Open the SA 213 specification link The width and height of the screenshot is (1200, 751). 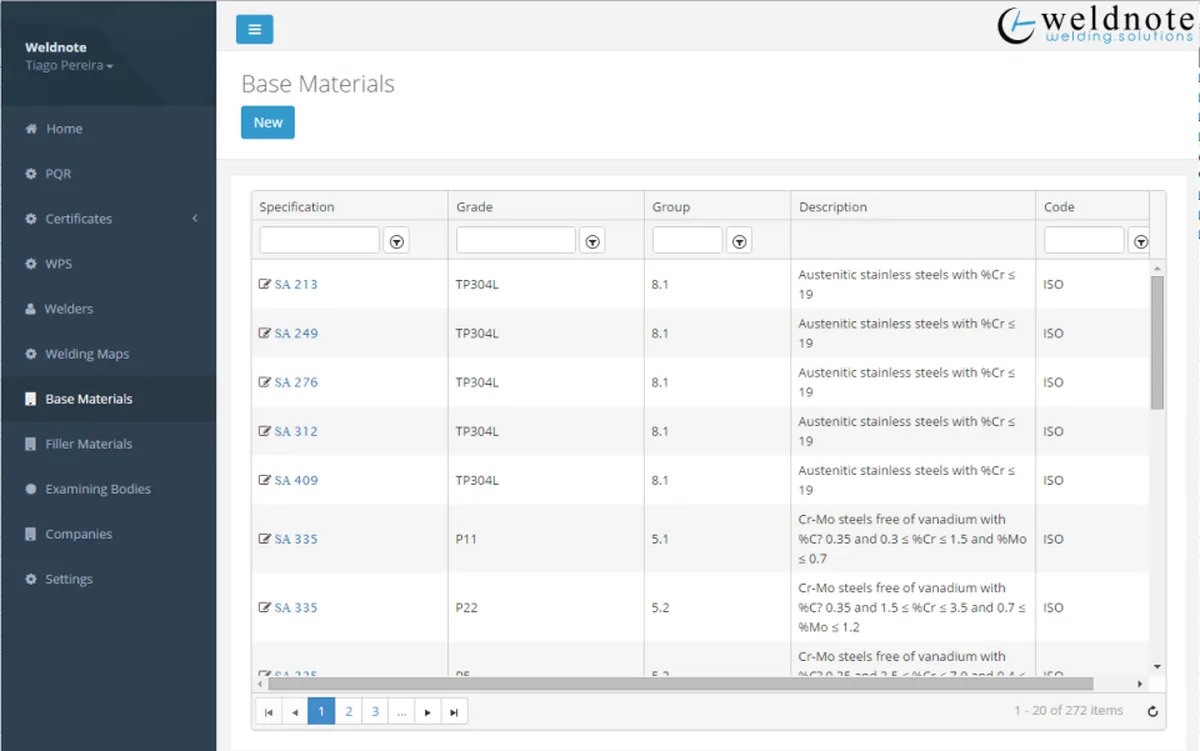pos(296,284)
